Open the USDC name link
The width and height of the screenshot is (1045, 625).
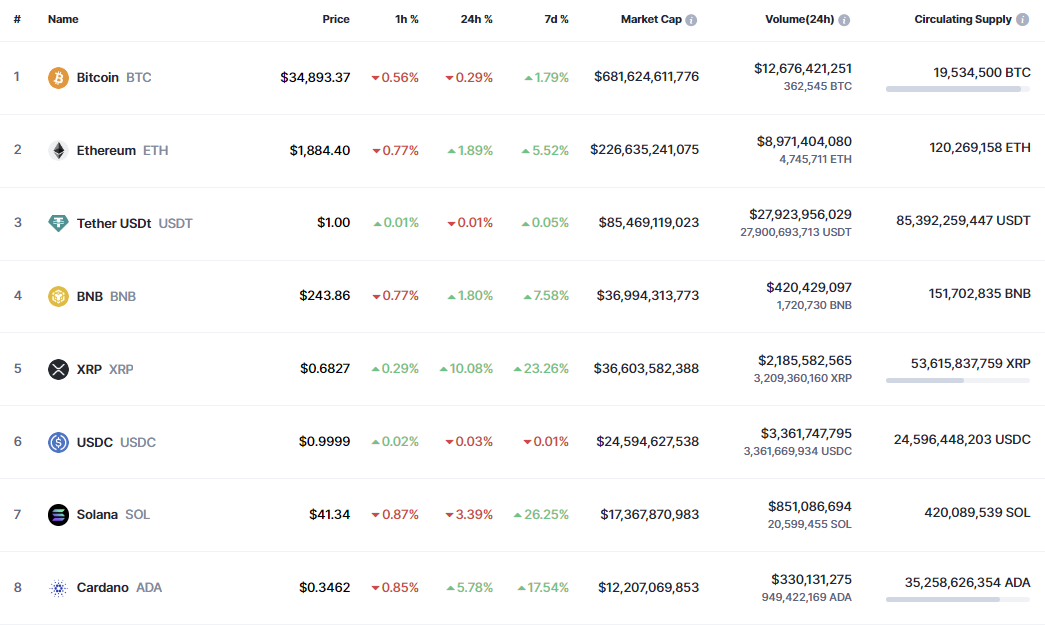(x=95, y=442)
